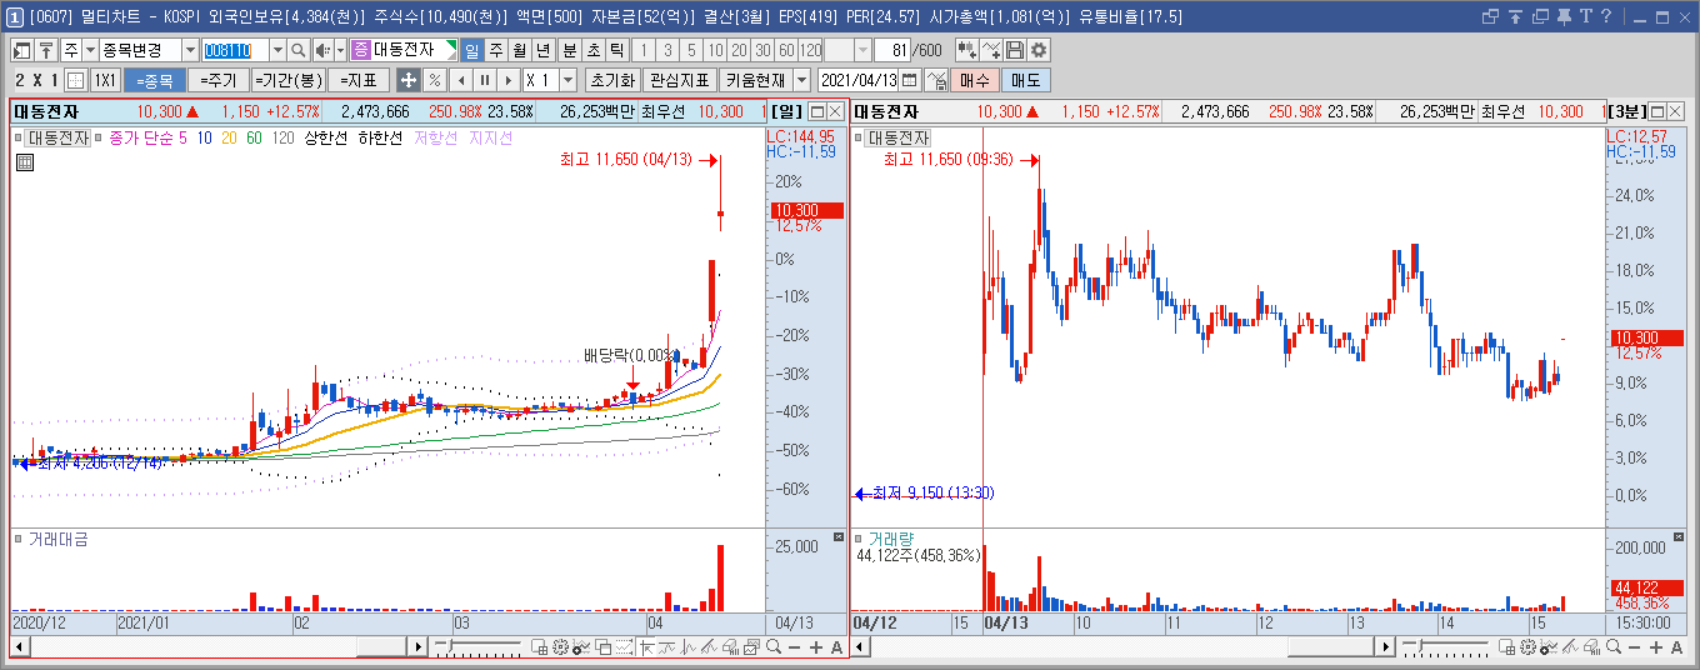Click the speaker sound icon in toolbar
Viewport: 1700px width, 670px height.
(322, 50)
